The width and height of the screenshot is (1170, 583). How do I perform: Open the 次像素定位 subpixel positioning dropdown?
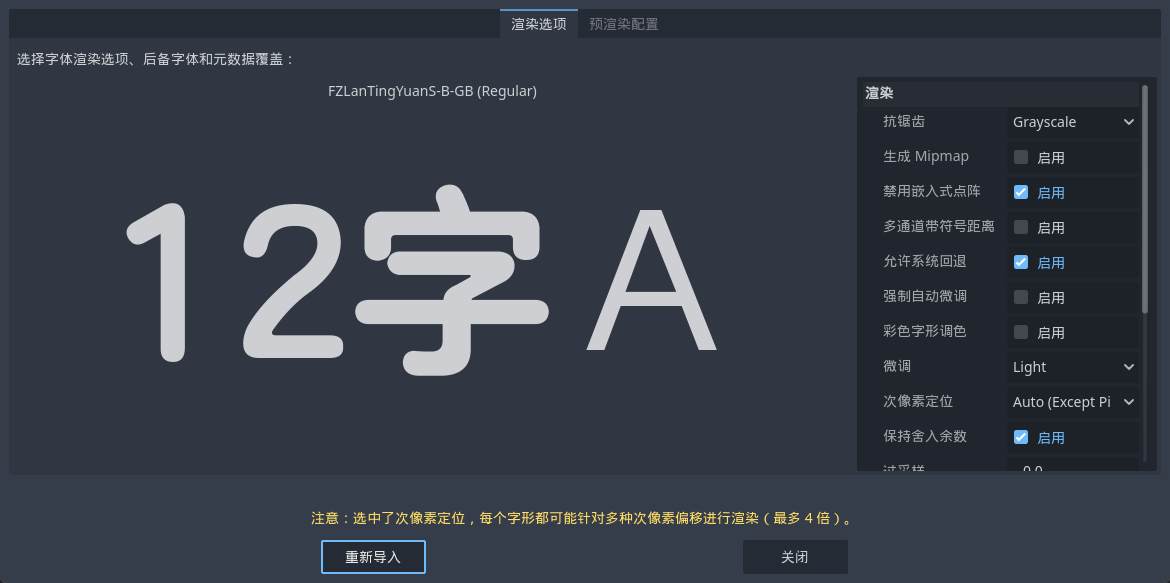point(1072,401)
